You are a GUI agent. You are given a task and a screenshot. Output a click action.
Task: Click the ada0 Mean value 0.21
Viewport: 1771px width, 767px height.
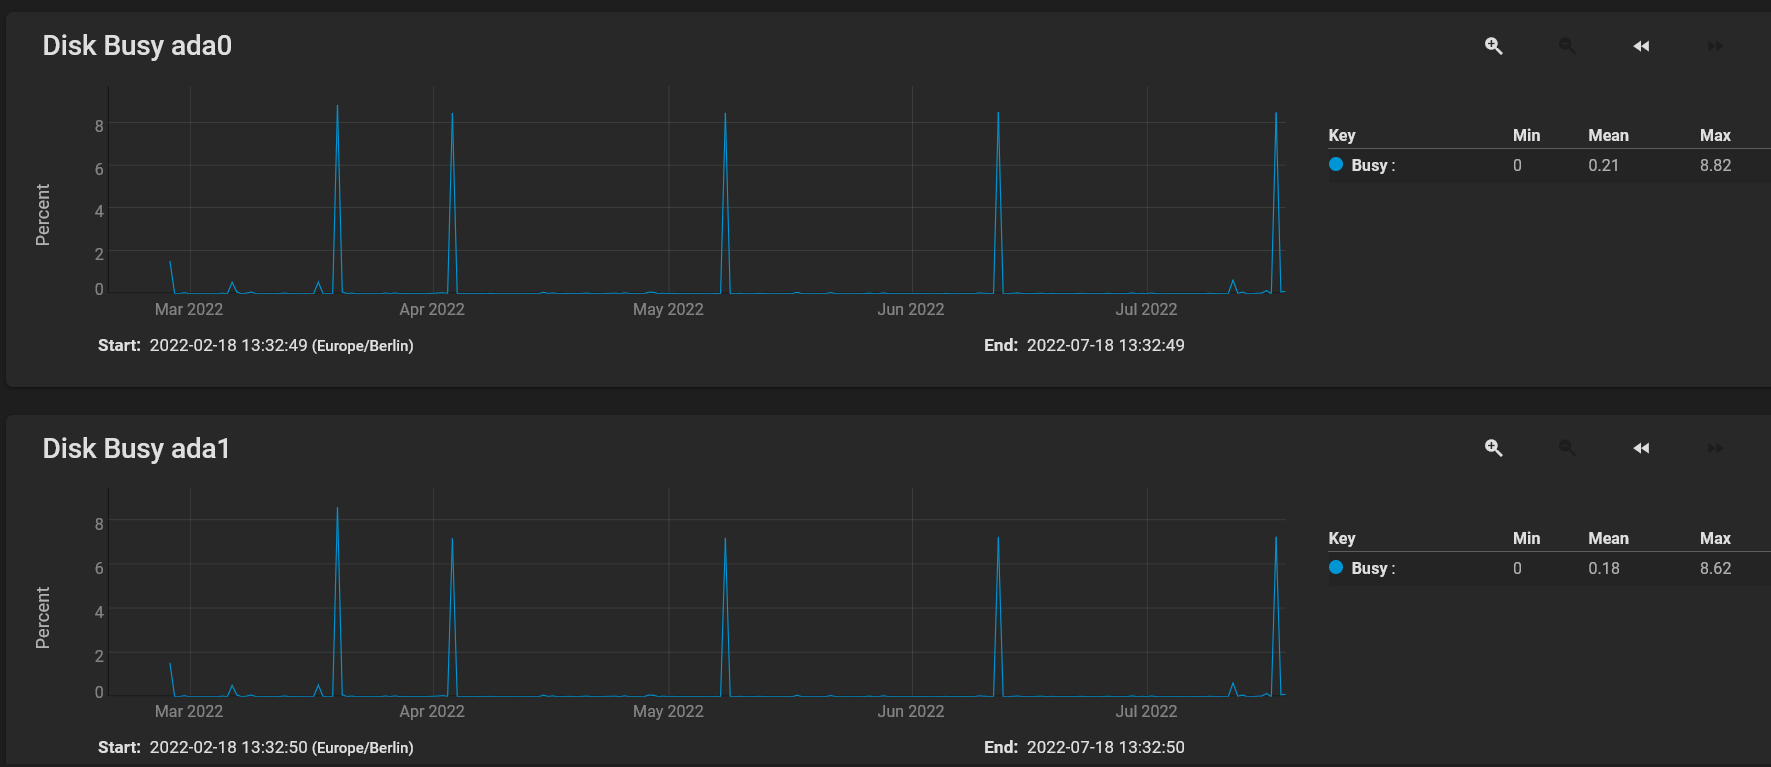click(1603, 165)
